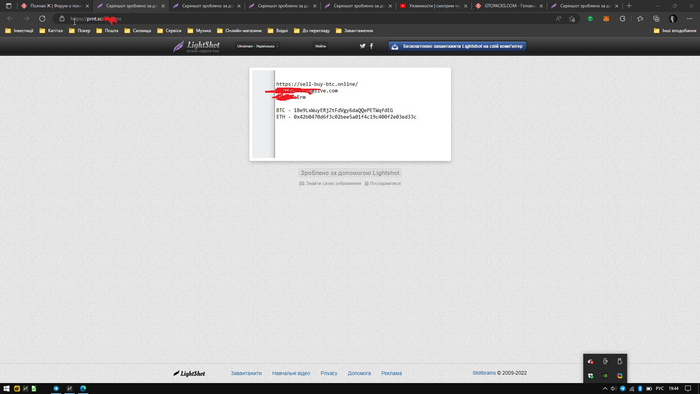Switch to the YouTube Уязвимости tab

point(434,6)
